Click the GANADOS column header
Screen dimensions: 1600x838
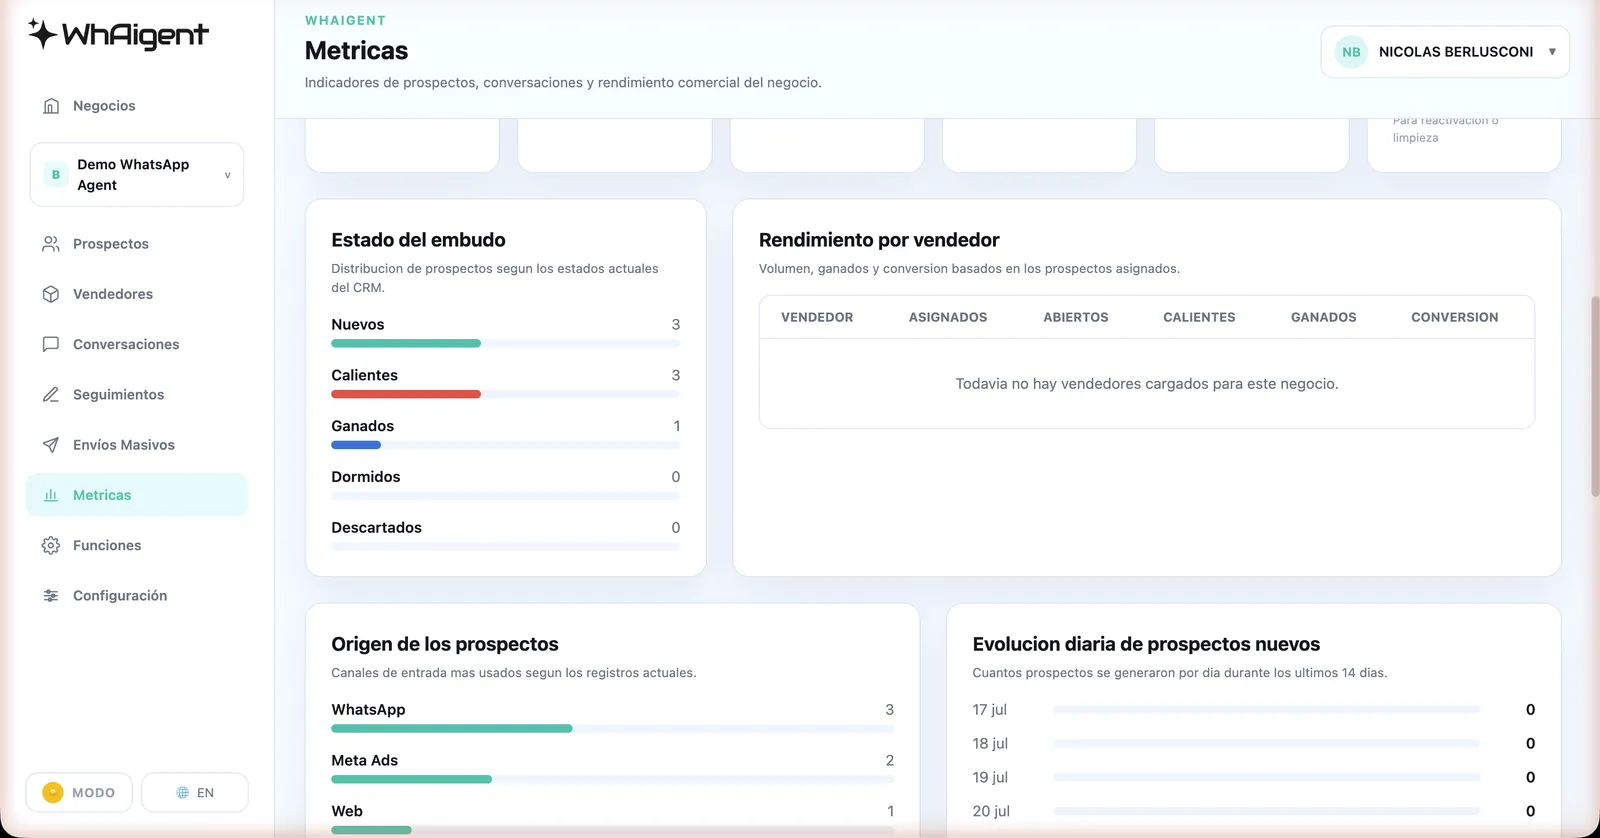(x=1324, y=317)
